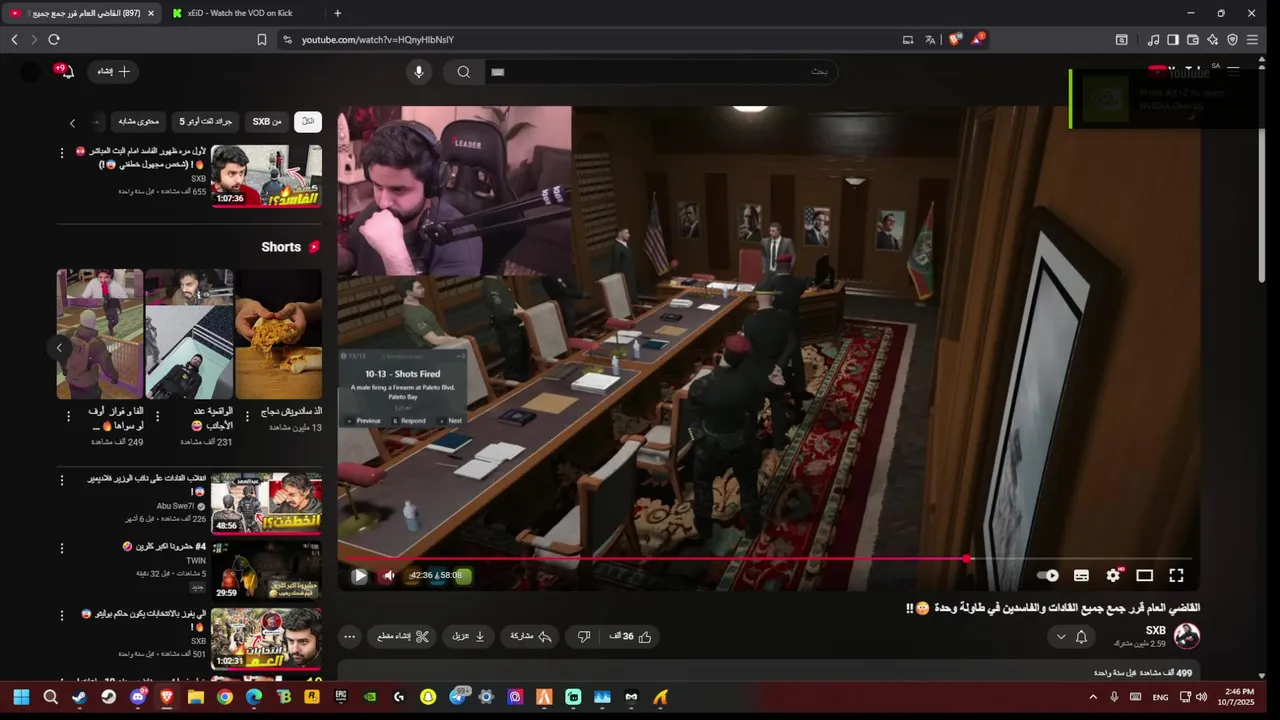Go back with the browser back arrow

(14, 40)
